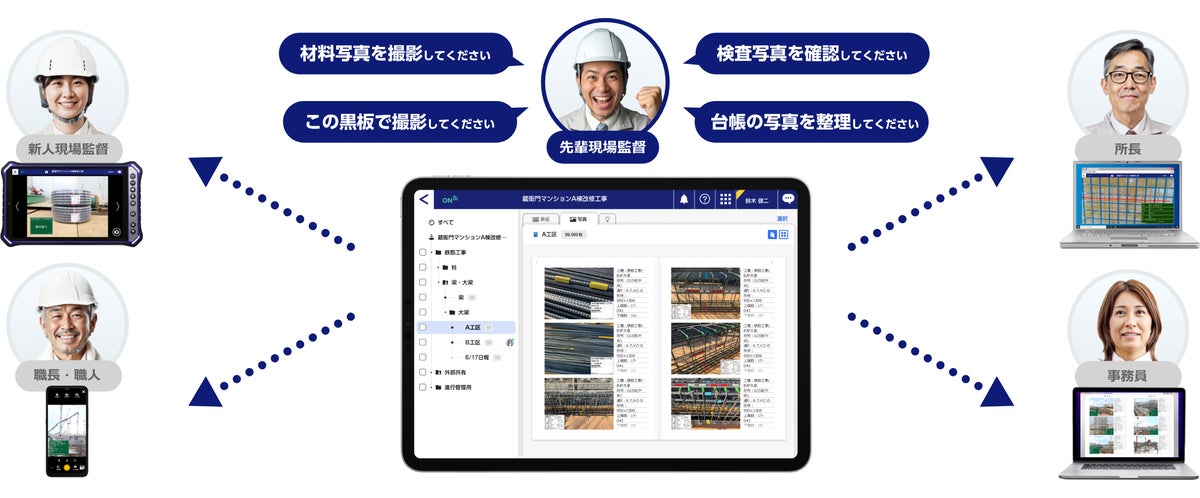Tick the 大梁 checkbox
The height and width of the screenshot is (498, 1200).
point(422,312)
